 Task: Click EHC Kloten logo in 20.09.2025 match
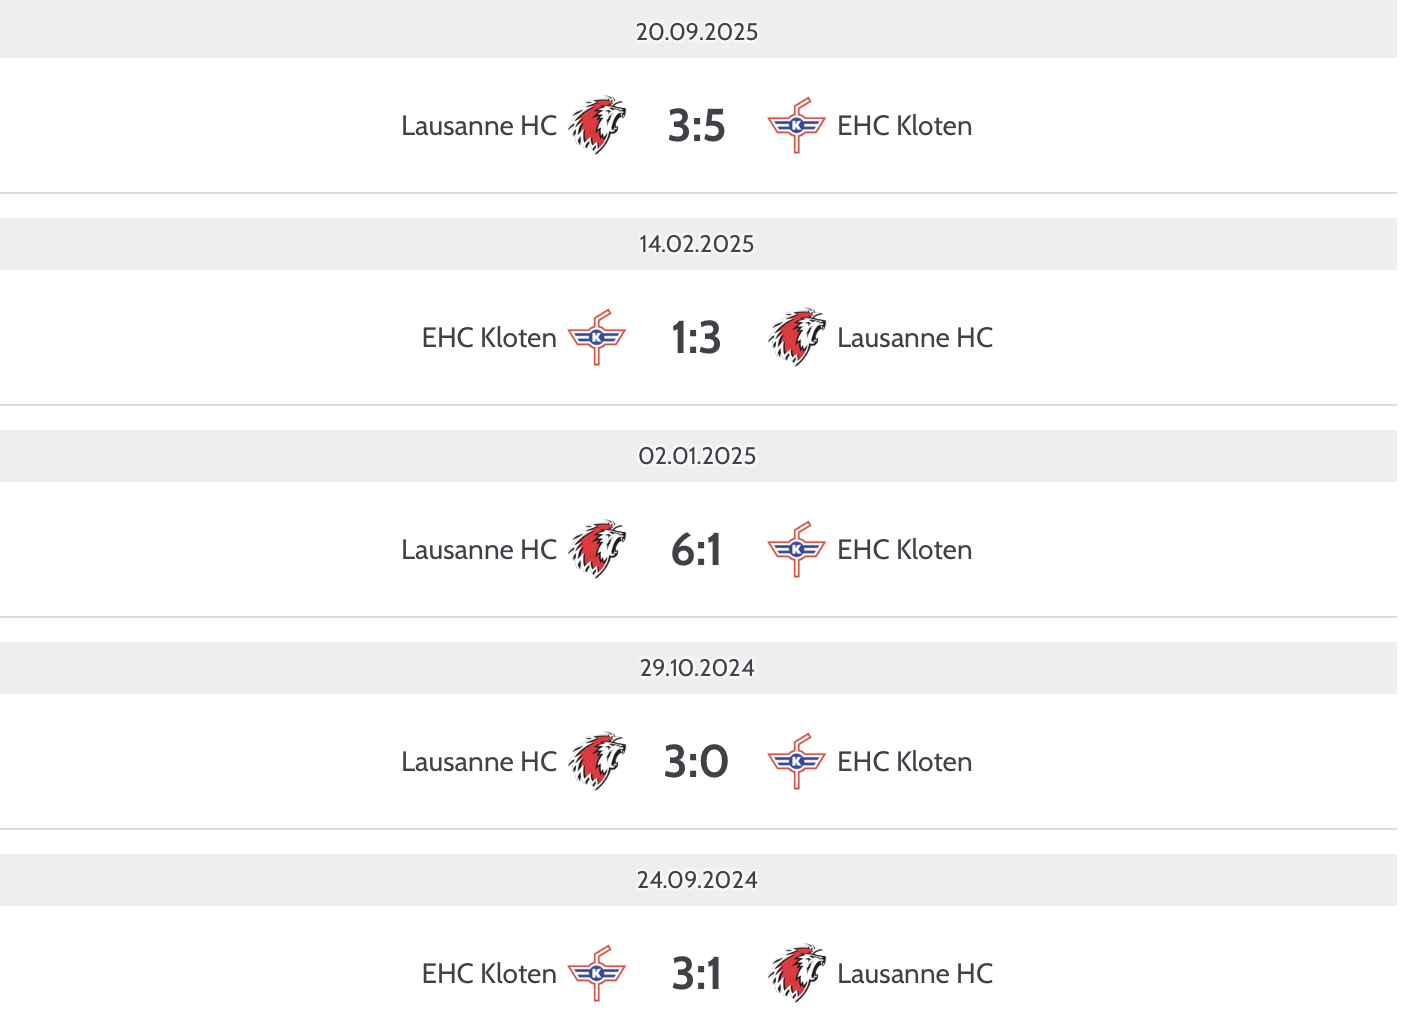click(796, 126)
